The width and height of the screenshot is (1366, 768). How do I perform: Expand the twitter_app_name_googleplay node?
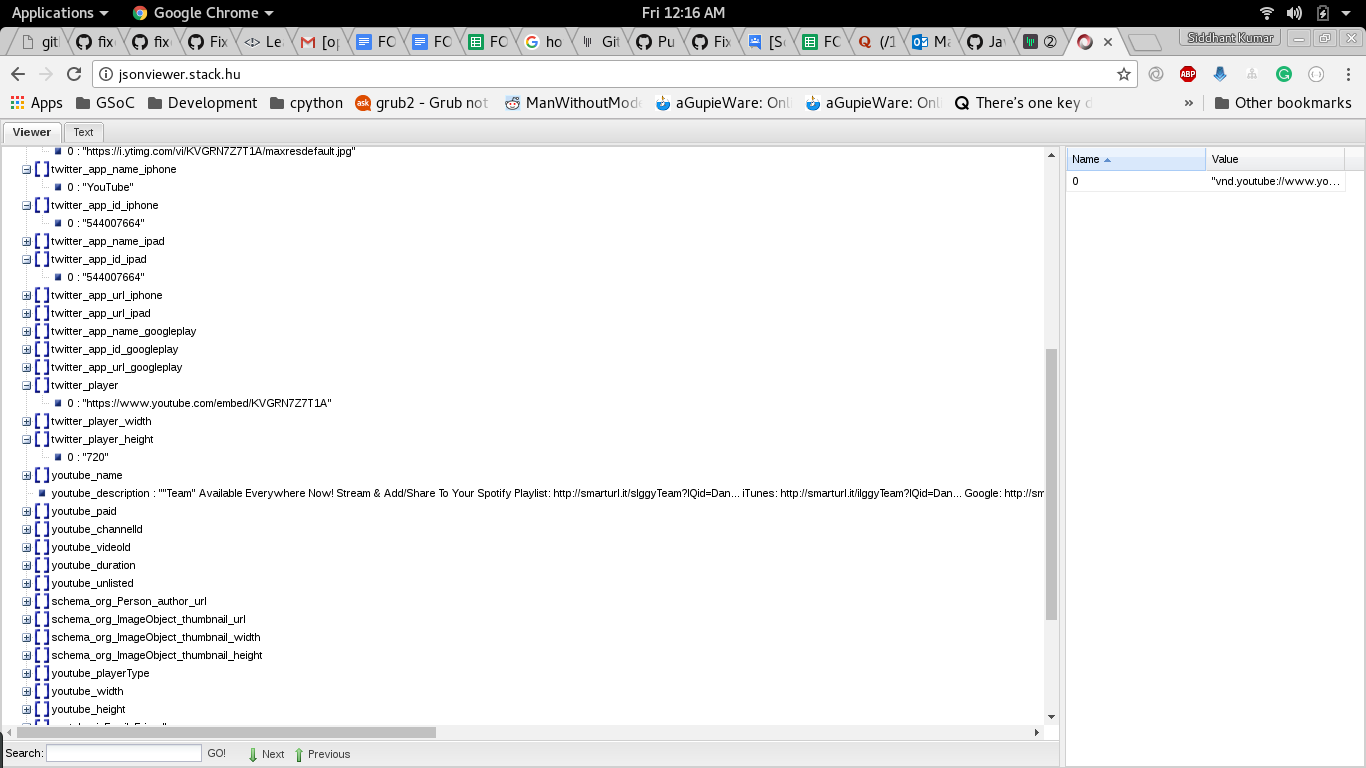coord(27,331)
